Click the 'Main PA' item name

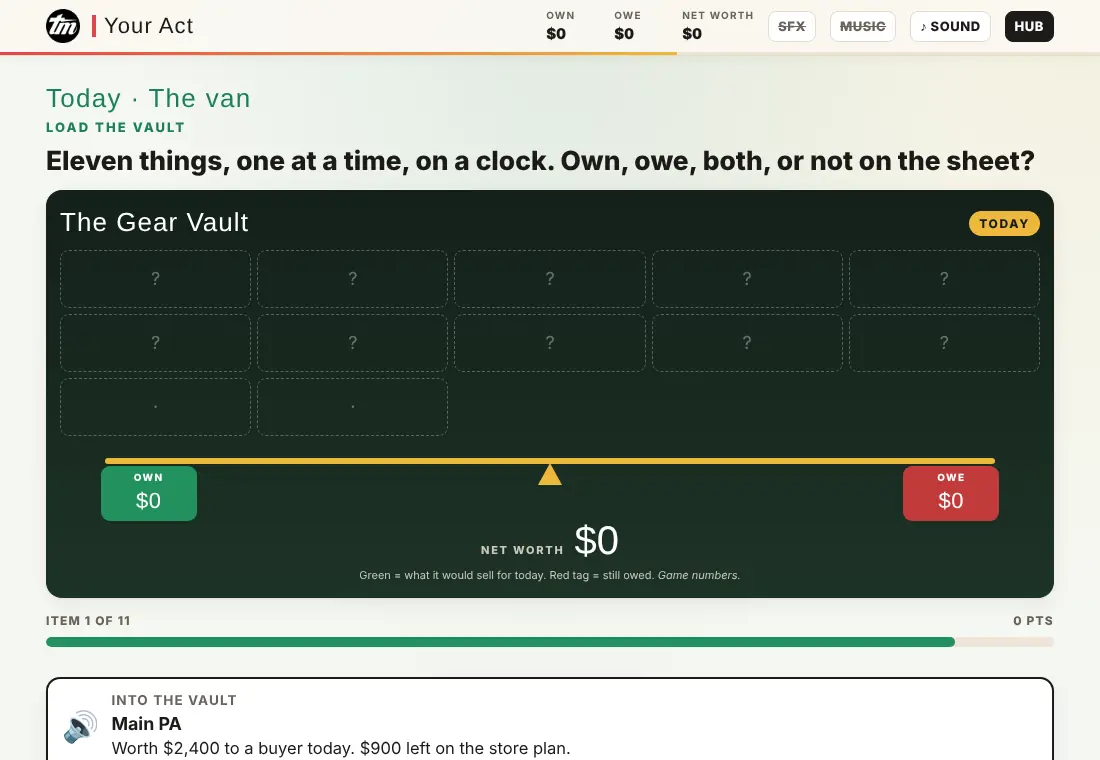coord(147,724)
